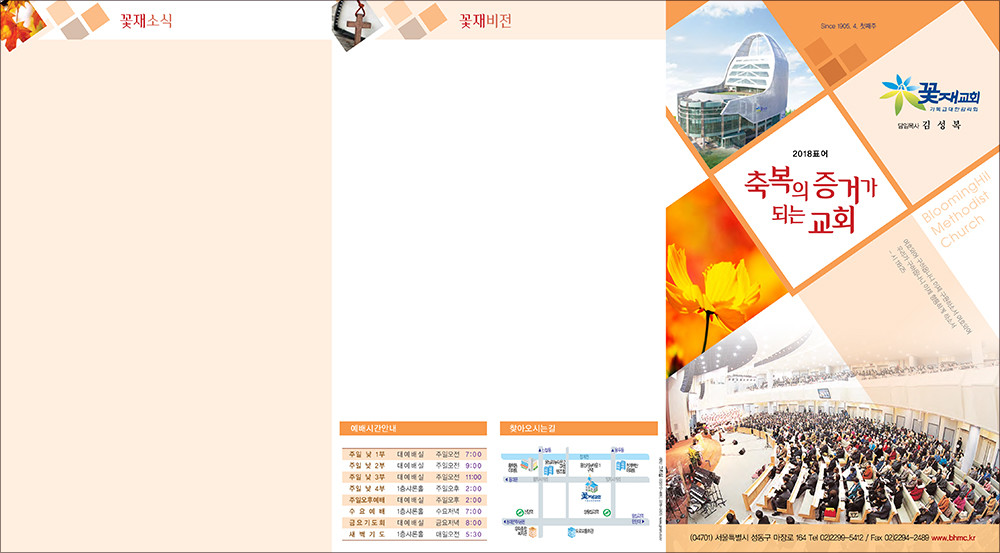Viewport: 1000px width, 553px height.
Task: Click the 금요기도회 schedule row
Action: 413,522
